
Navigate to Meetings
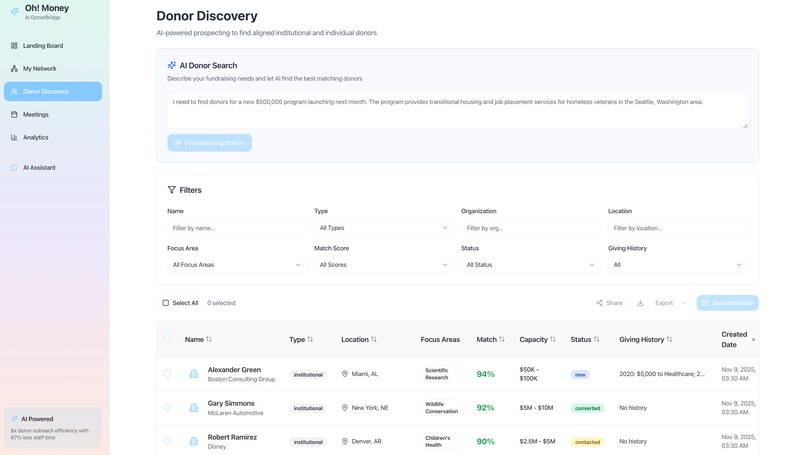(53, 115)
